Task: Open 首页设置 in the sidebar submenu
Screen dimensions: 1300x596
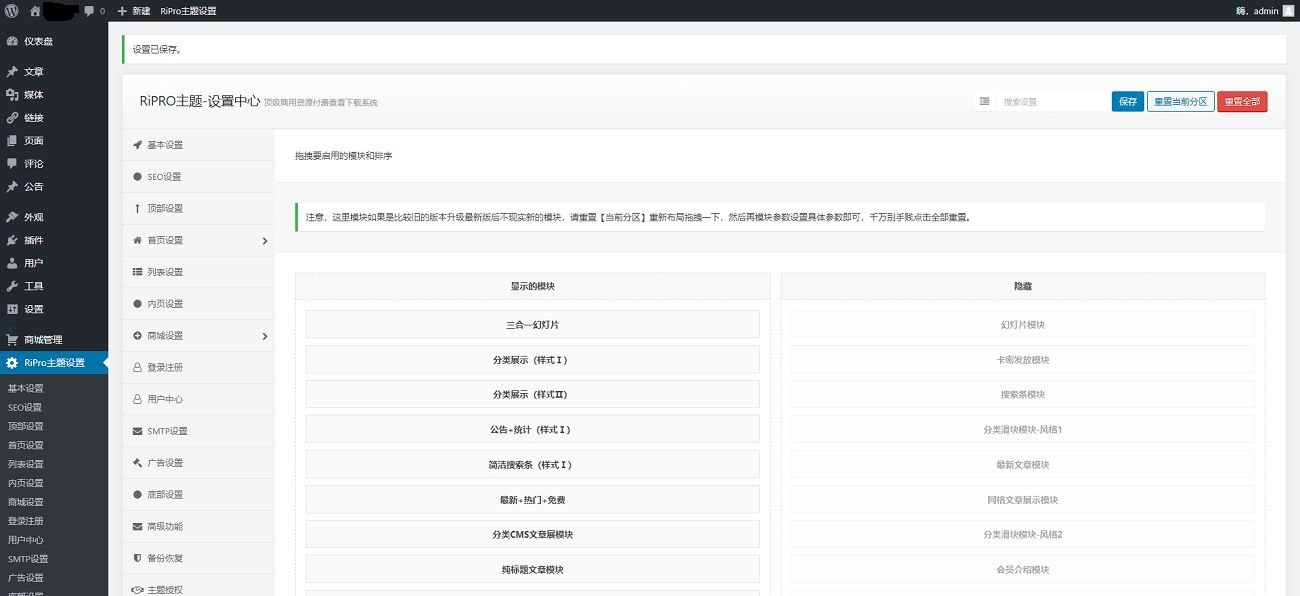Action: click(x=26, y=445)
